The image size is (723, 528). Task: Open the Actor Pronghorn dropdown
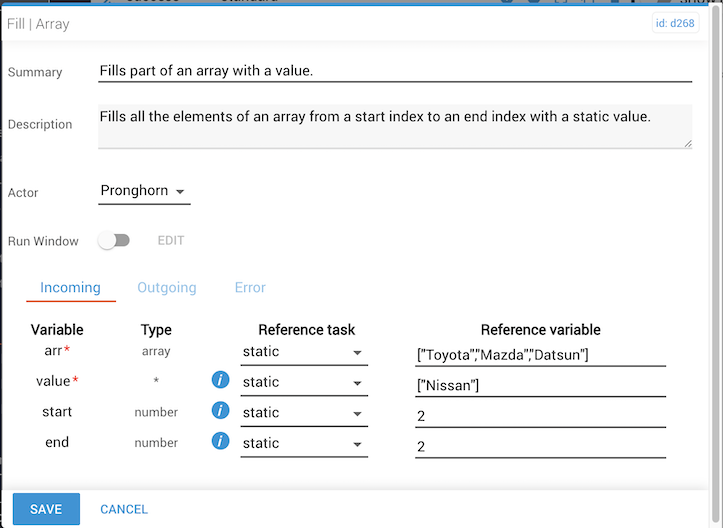click(144, 191)
